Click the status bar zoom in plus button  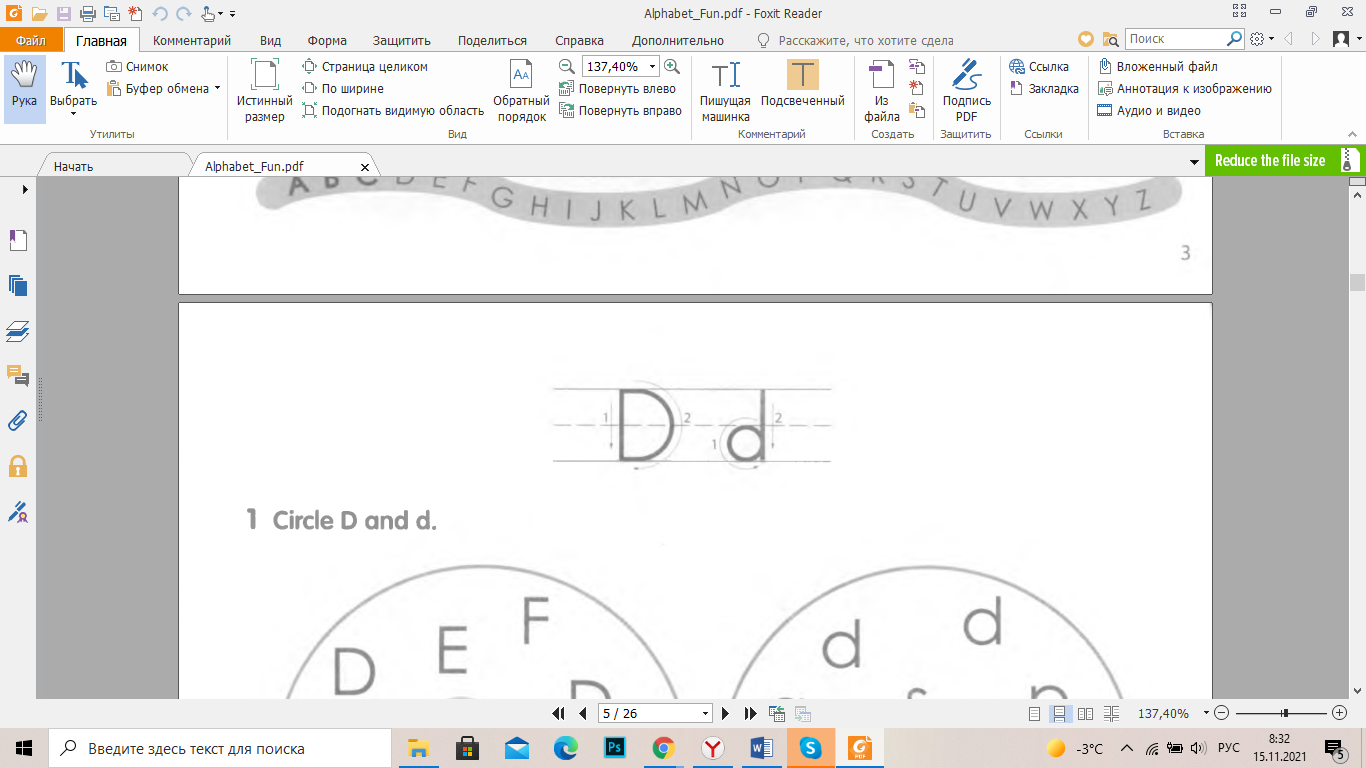1340,713
